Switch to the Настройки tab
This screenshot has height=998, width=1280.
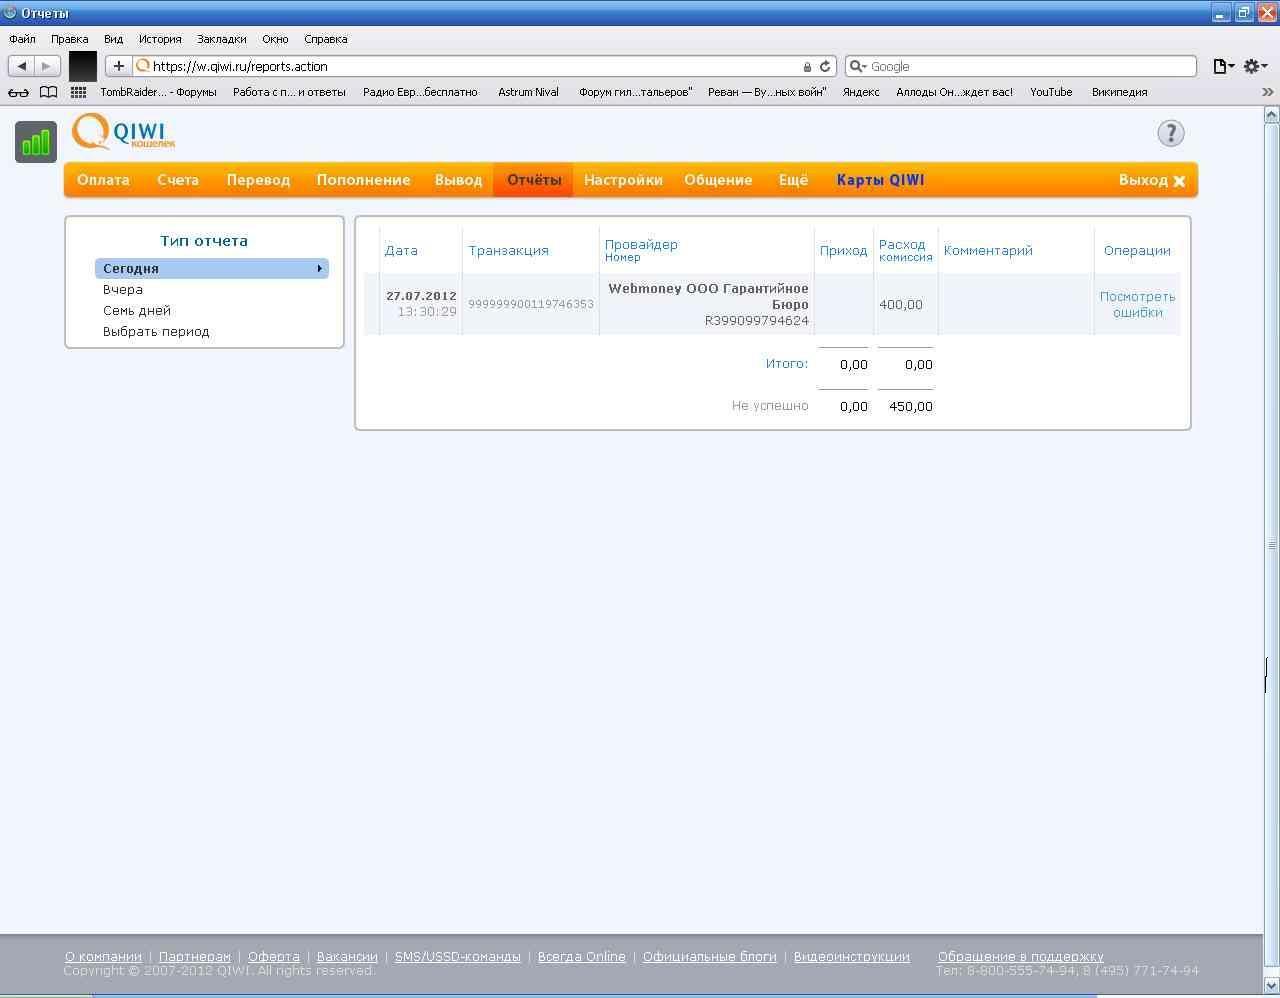tap(623, 180)
